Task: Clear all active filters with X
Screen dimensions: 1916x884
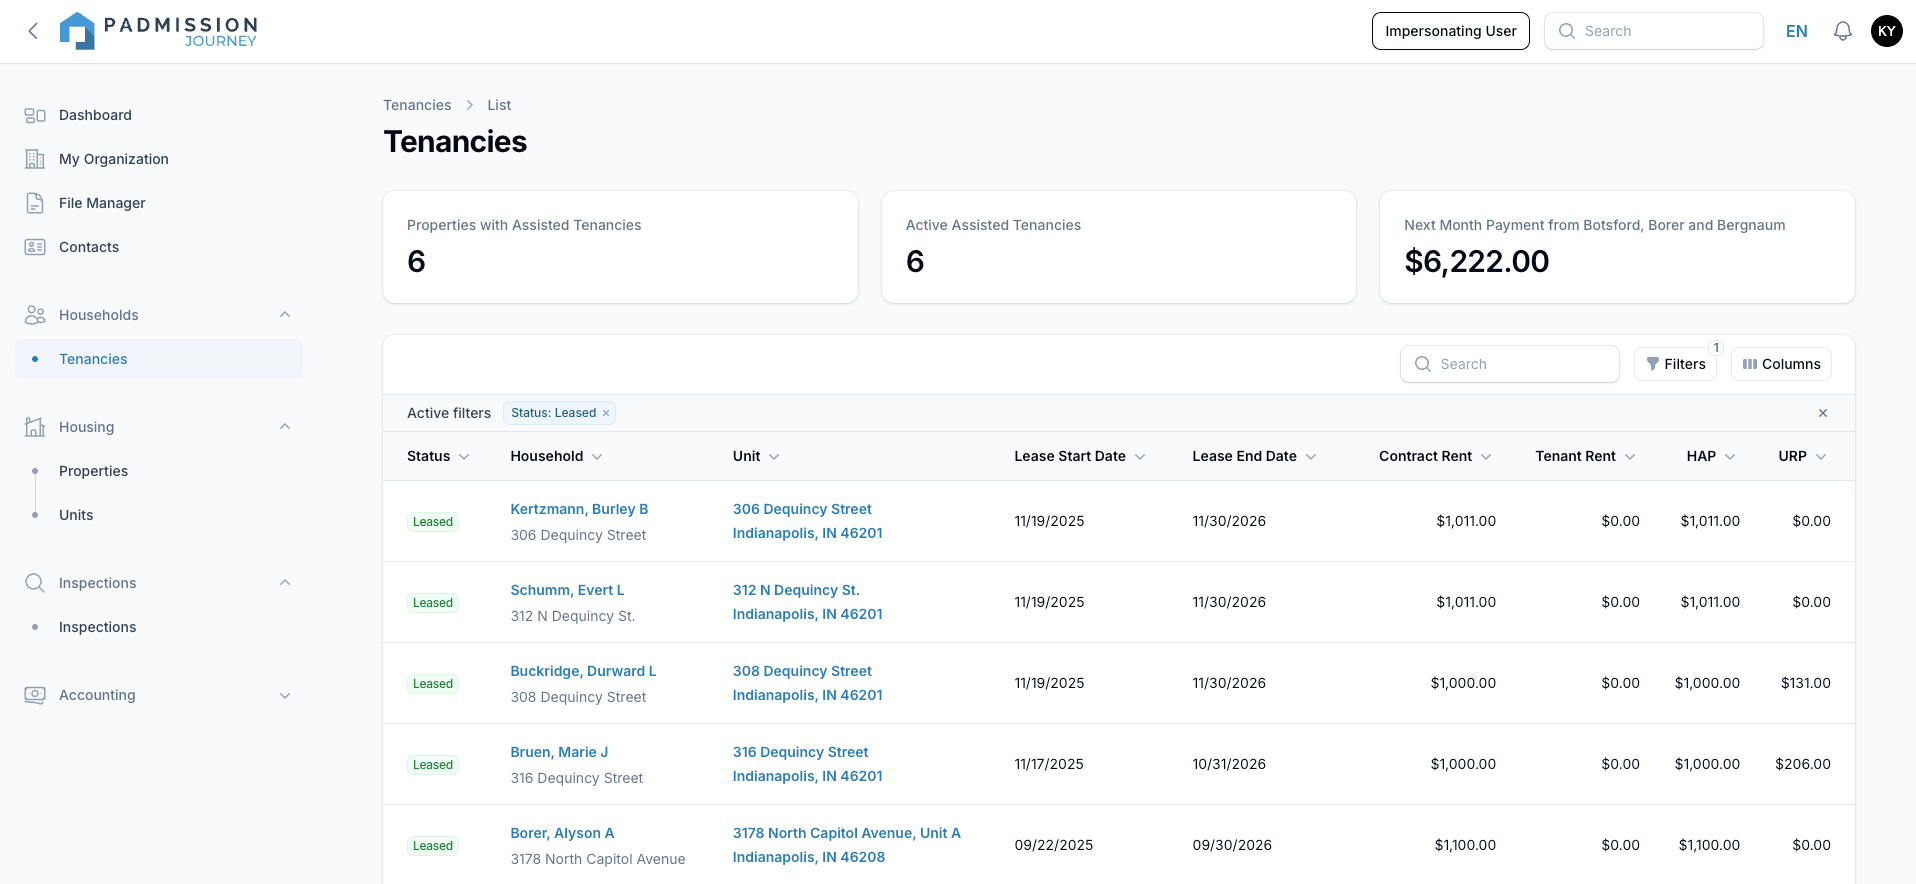Action: click(x=1822, y=413)
